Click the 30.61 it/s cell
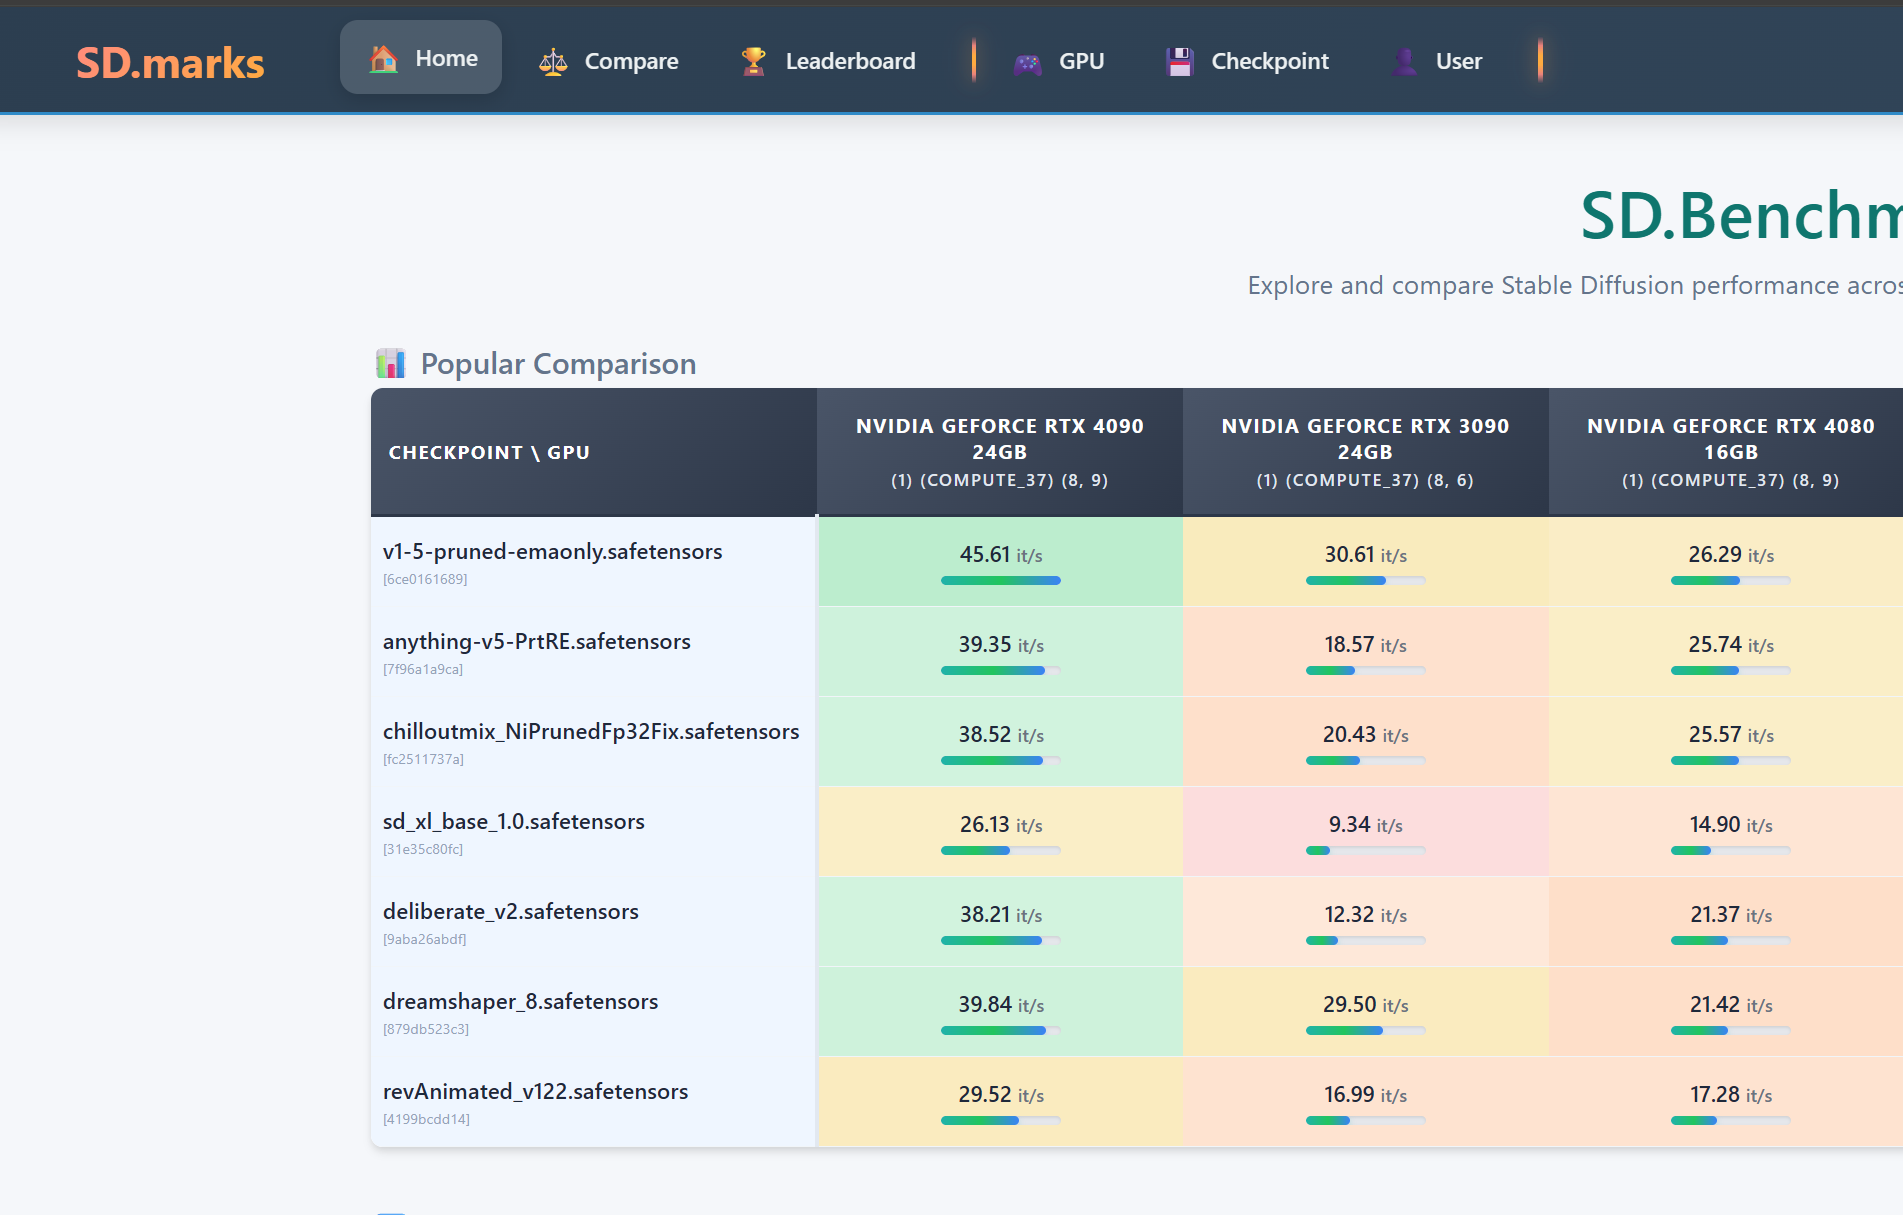Image resolution: width=1903 pixels, height=1215 pixels. click(x=1366, y=561)
